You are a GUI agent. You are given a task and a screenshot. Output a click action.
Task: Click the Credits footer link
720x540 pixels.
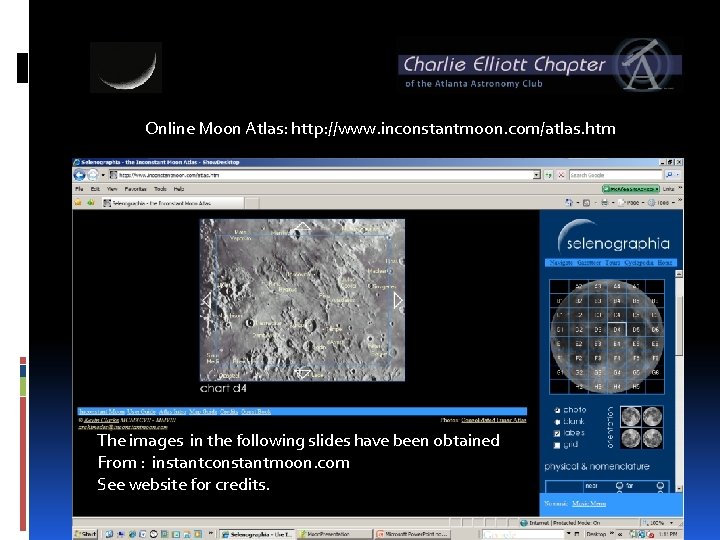tap(229, 411)
